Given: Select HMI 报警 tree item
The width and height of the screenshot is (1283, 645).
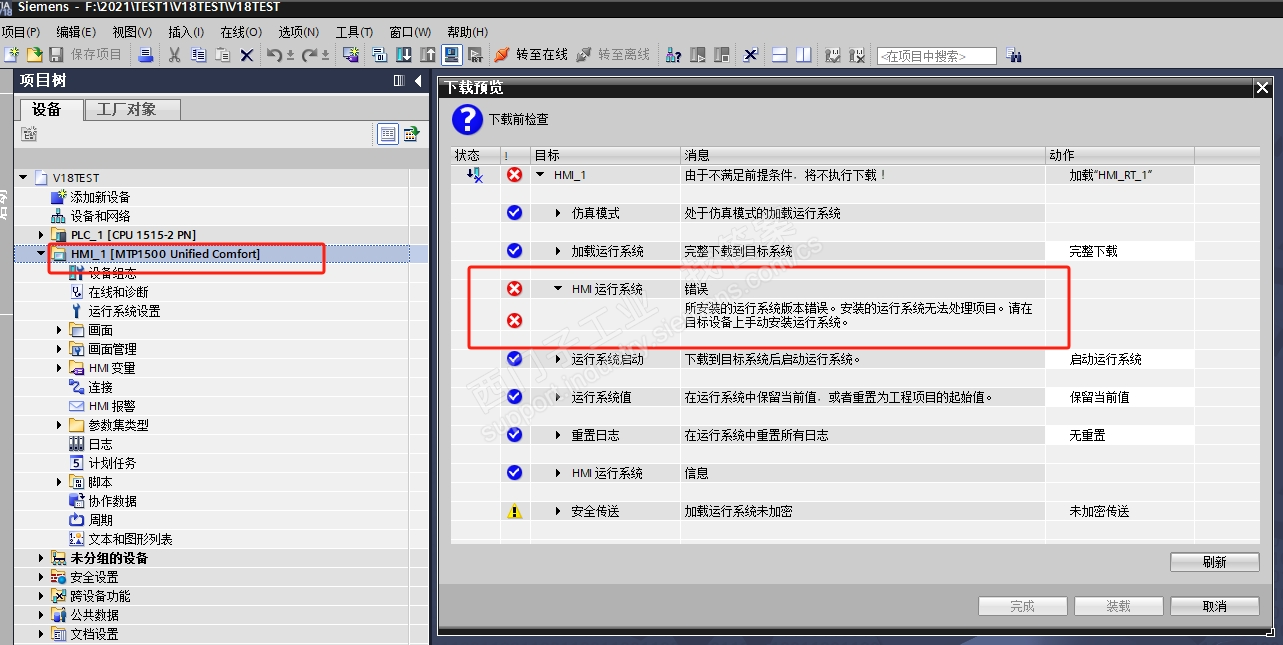Looking at the screenshot, I should [x=111, y=406].
